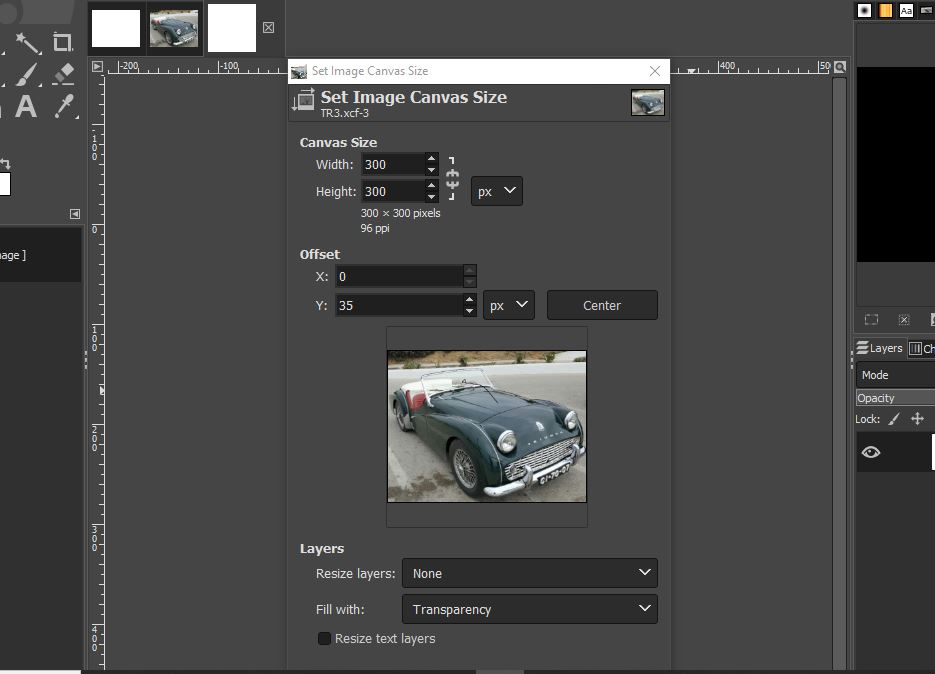Switch to the Layers tab
This screenshot has width=935, height=674.
(880, 348)
